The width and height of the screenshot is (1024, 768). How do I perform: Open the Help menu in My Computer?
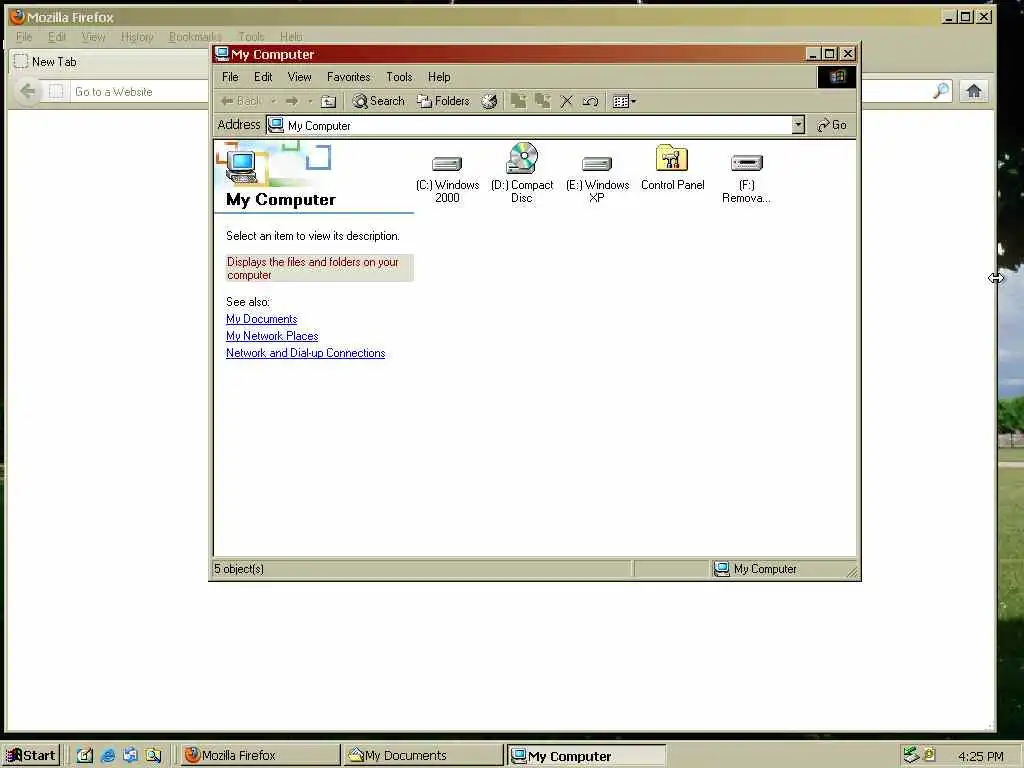click(x=439, y=77)
